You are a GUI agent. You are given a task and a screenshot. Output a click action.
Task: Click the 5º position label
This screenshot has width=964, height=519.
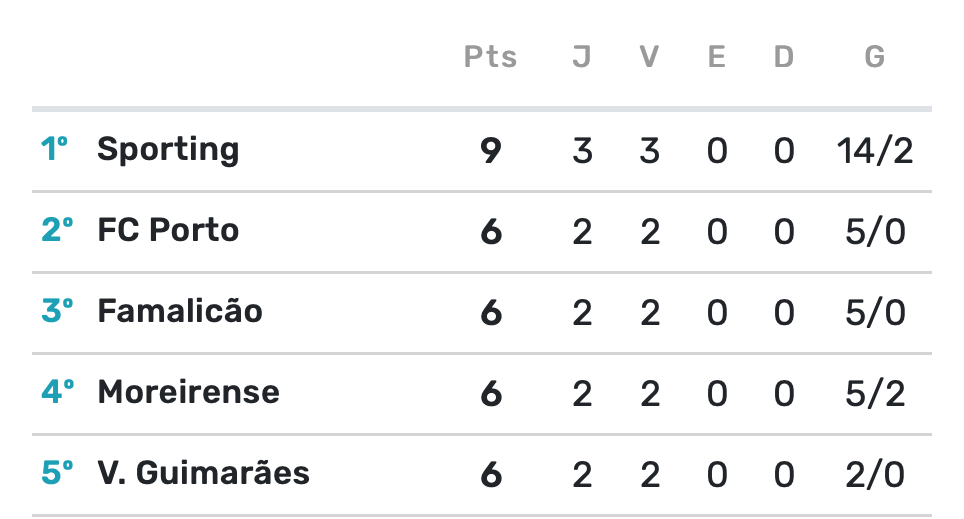tap(57, 473)
